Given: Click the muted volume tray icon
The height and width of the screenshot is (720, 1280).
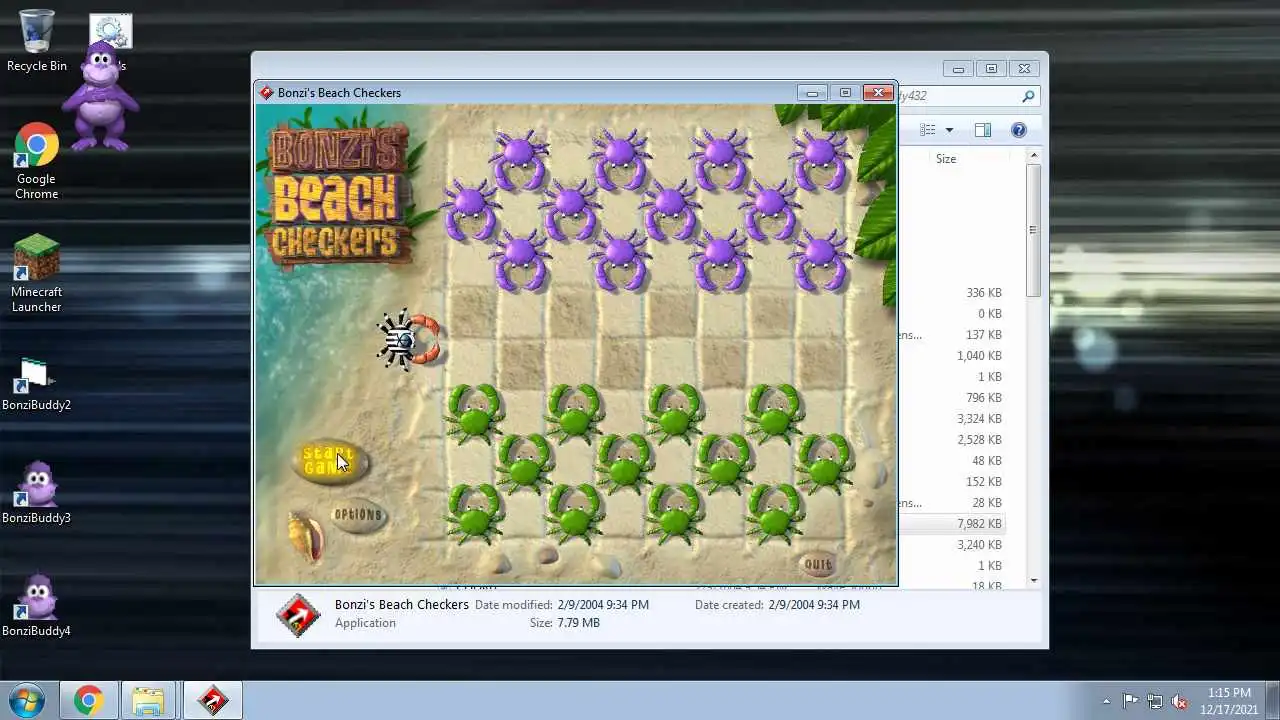Looking at the screenshot, I should 1180,701.
